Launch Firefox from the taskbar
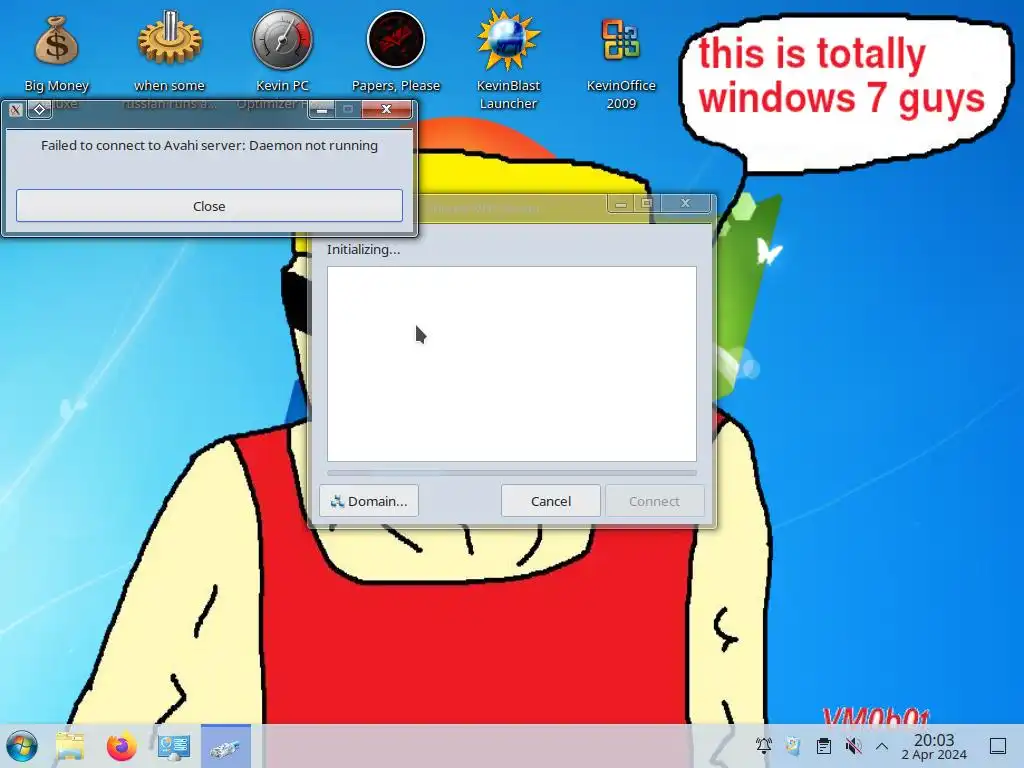The image size is (1024, 768). click(121, 746)
